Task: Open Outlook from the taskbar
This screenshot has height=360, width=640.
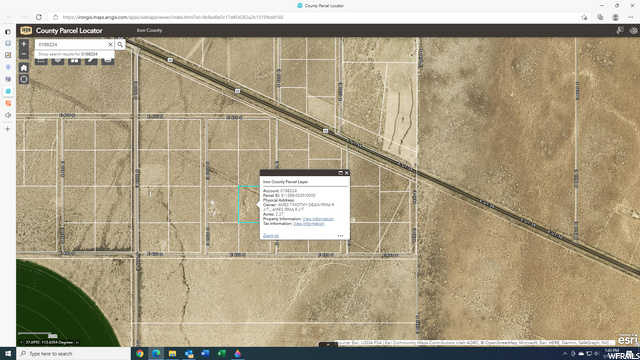Action: coord(189,353)
